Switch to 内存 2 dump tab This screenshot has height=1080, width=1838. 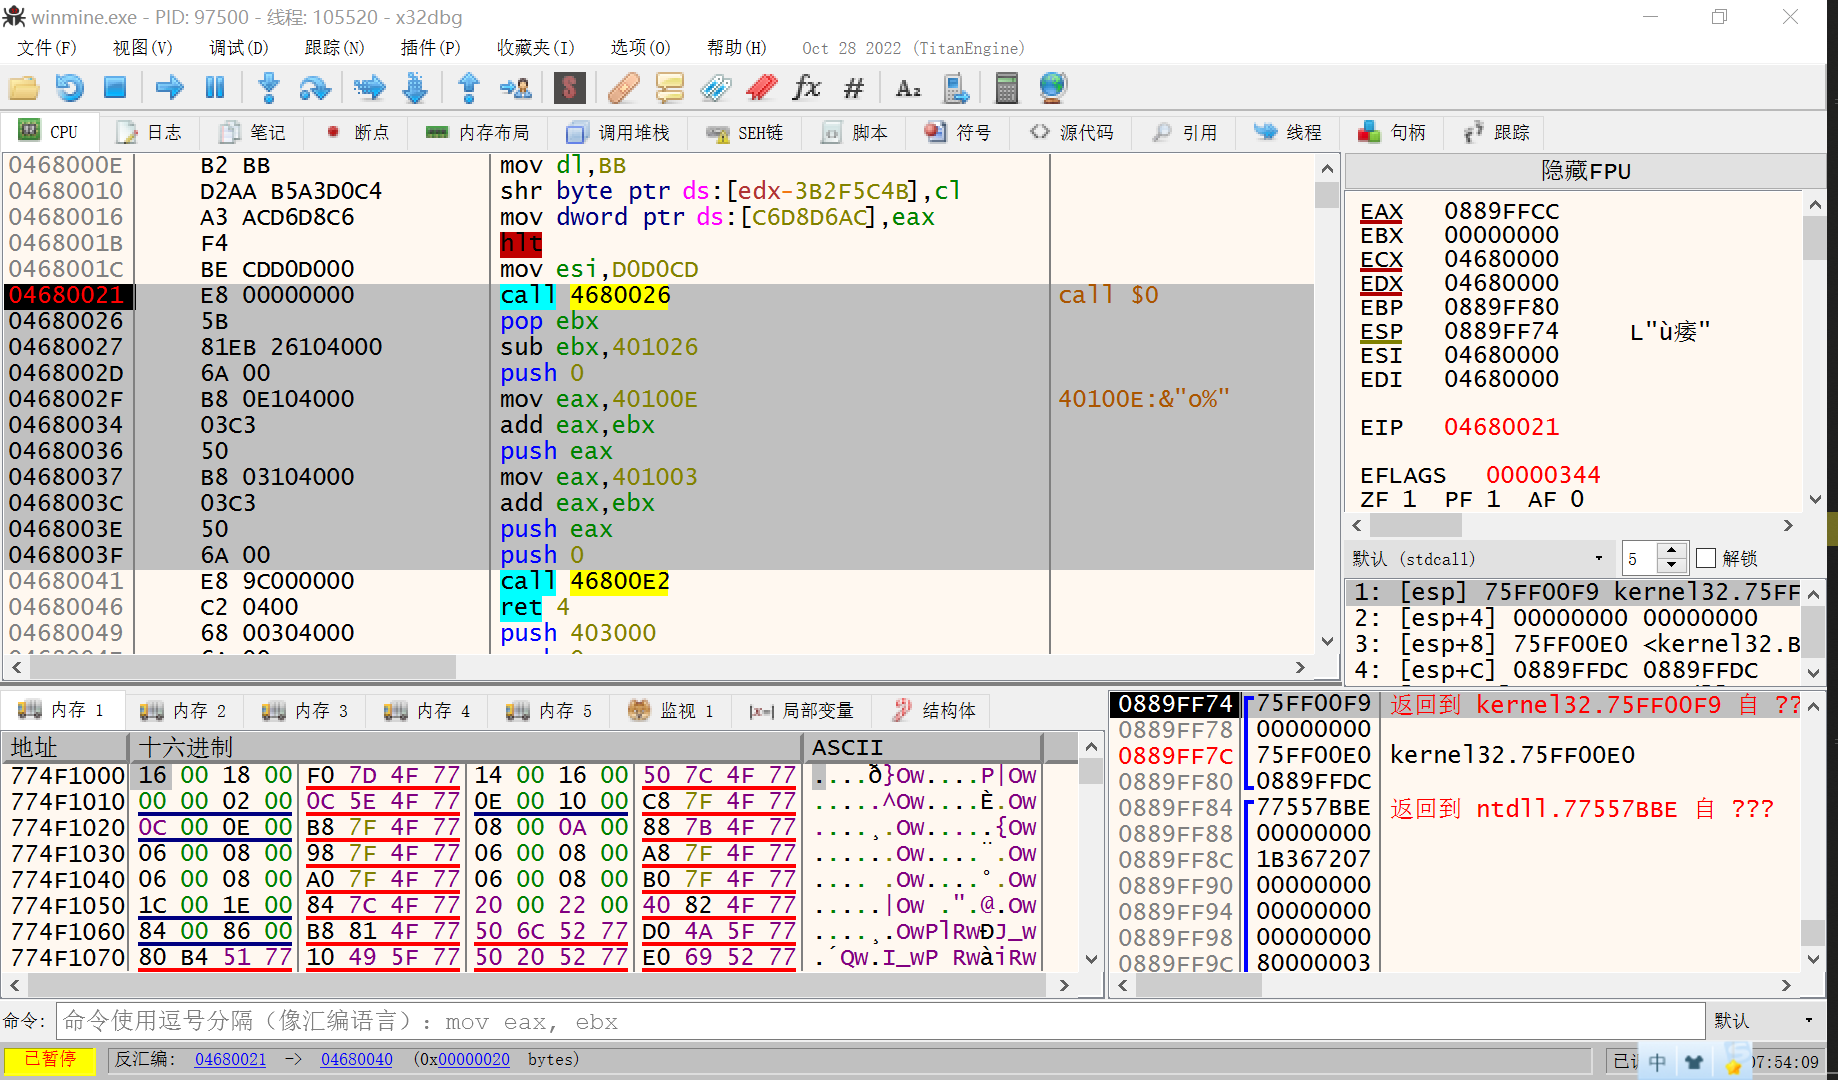(184, 710)
